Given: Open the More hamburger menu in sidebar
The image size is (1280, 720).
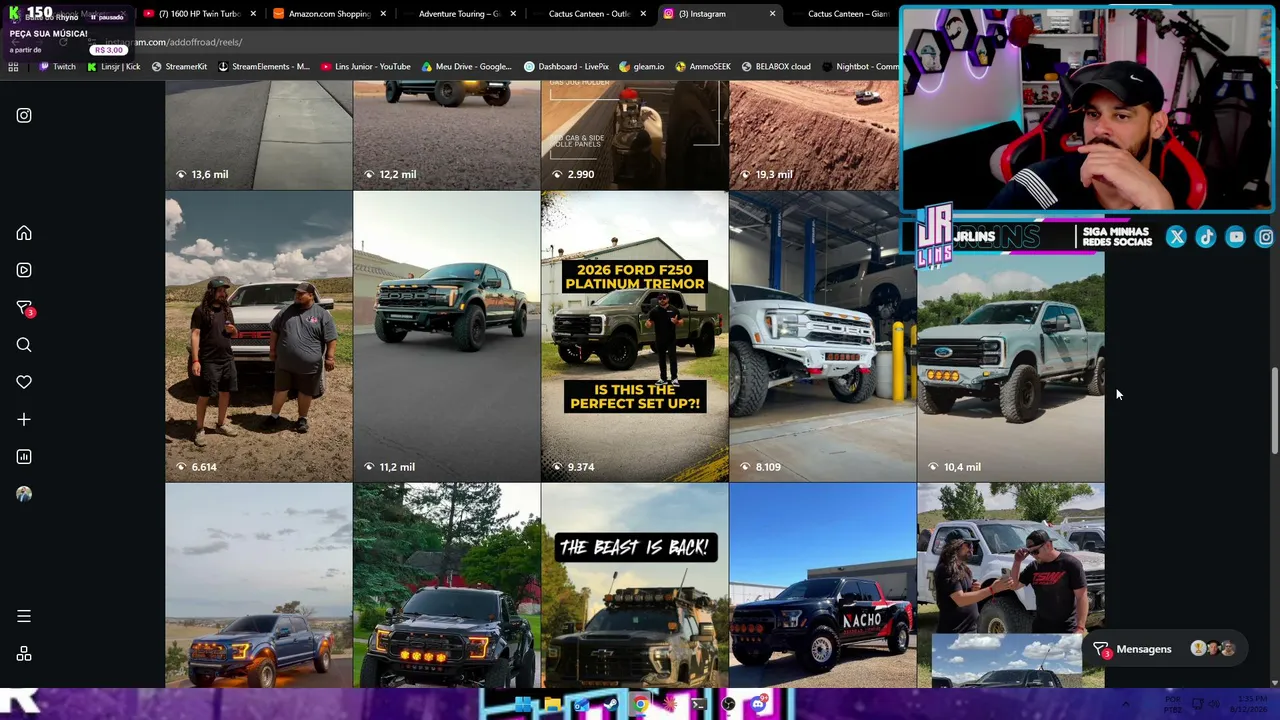Looking at the screenshot, I should 24,617.
